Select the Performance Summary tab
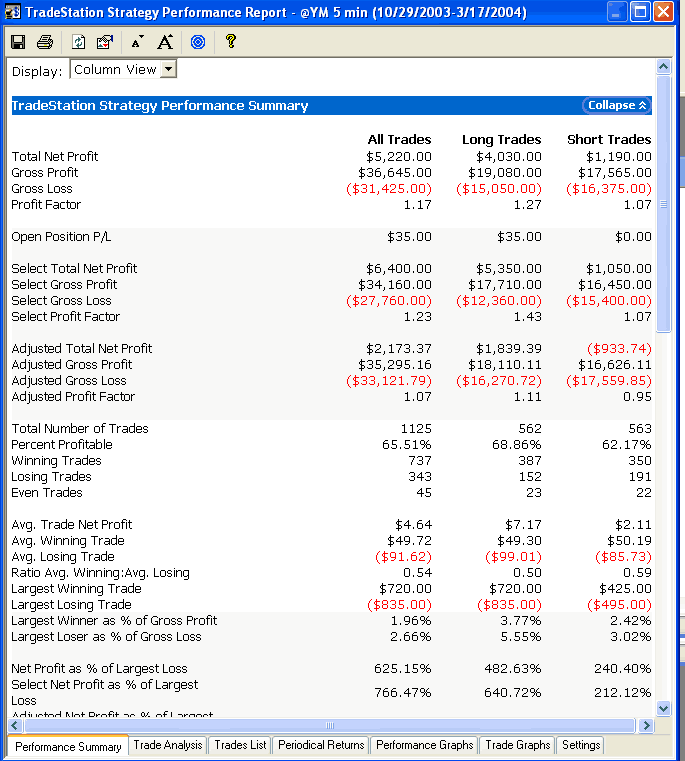This screenshot has width=685, height=761. (x=68, y=746)
